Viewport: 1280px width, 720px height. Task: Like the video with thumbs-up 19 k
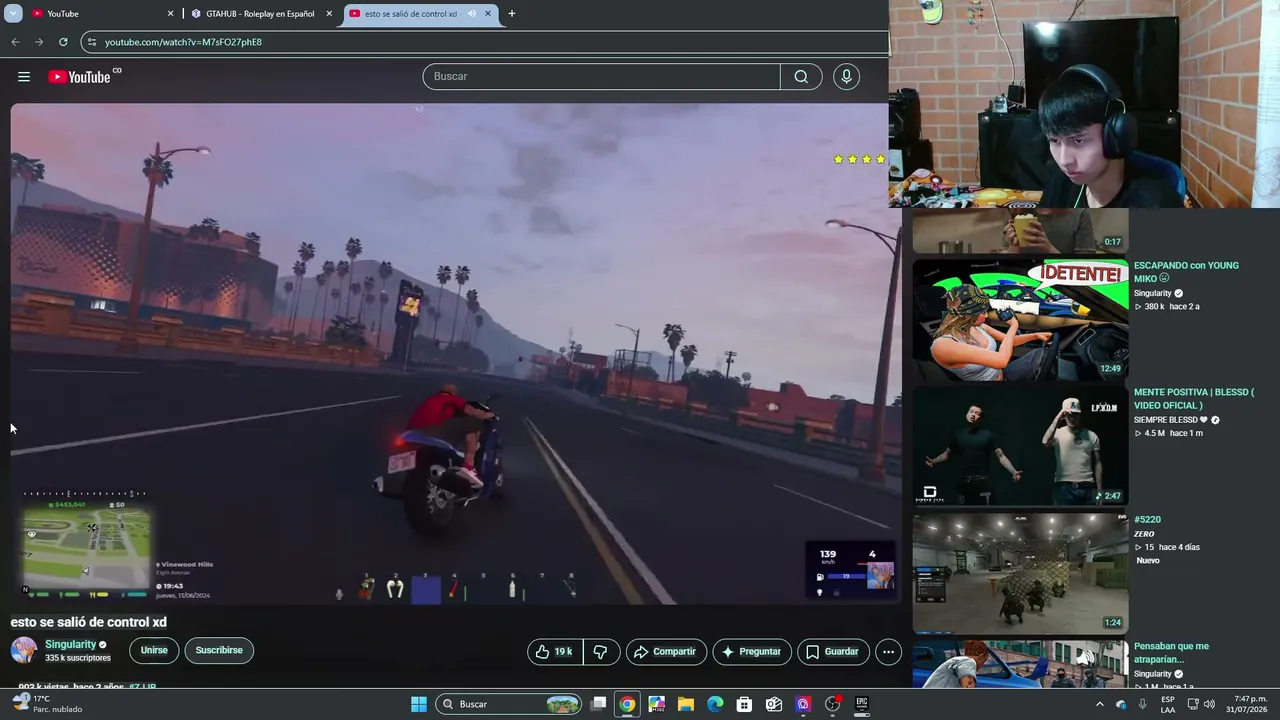pos(555,652)
